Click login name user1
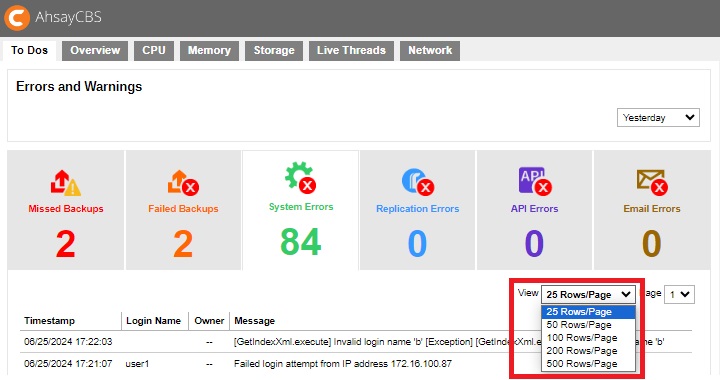 [137, 364]
